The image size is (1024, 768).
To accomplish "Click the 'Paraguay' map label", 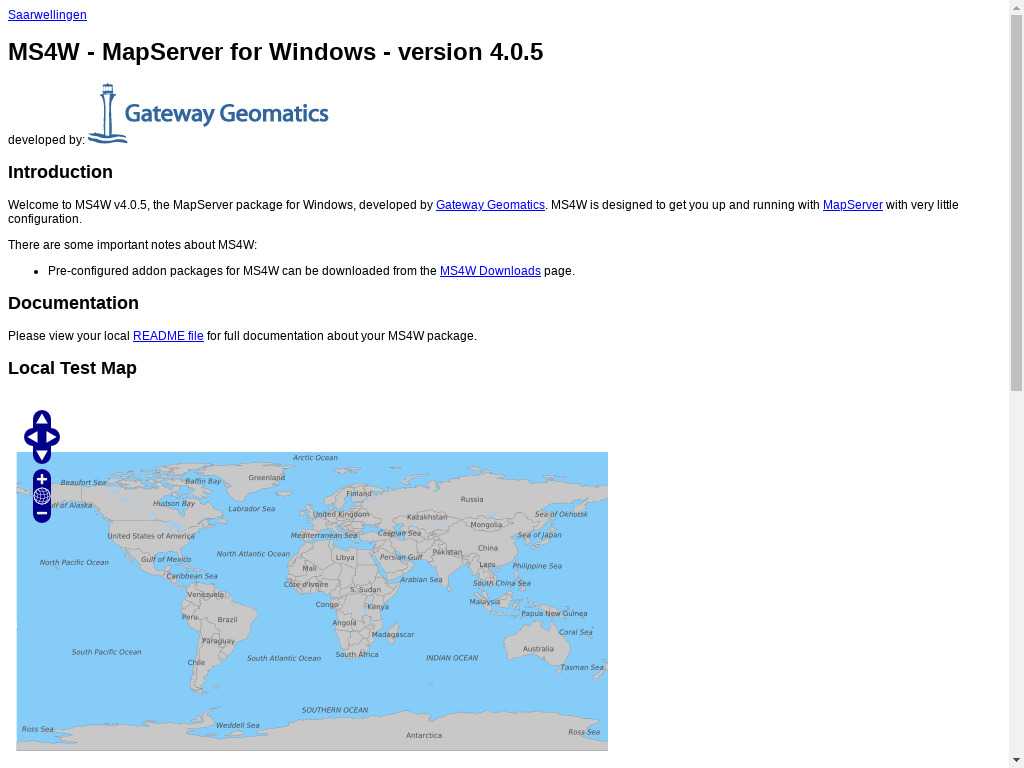I will tap(218, 641).
